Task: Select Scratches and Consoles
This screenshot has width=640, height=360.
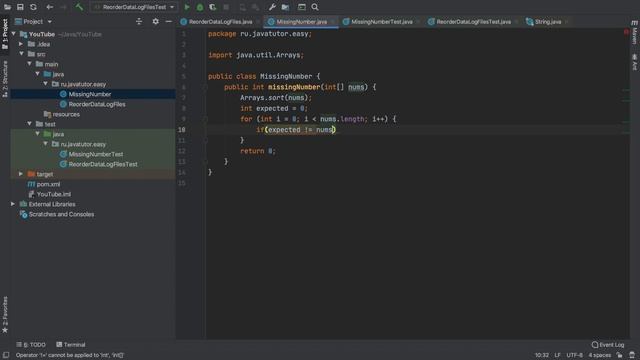Action: [x=57, y=214]
